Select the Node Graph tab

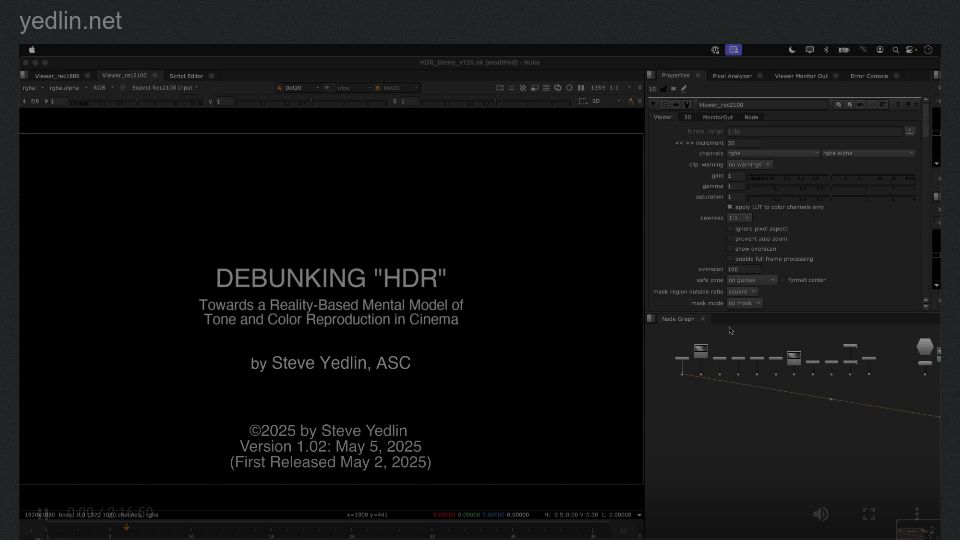tap(678, 319)
